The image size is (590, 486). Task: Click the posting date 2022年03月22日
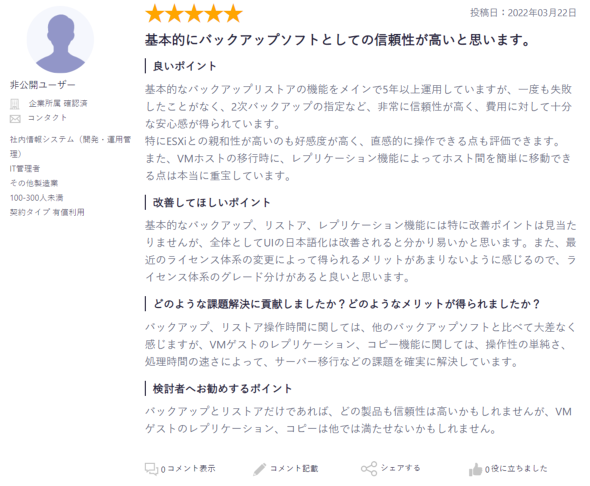click(x=542, y=13)
